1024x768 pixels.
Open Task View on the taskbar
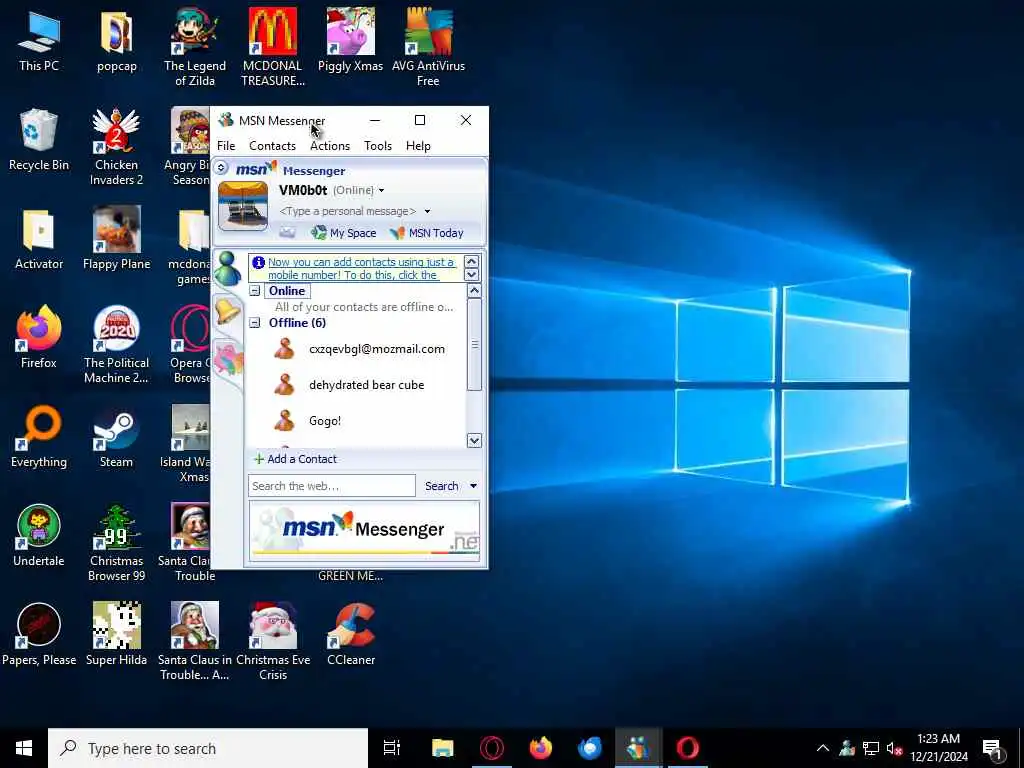[x=392, y=748]
